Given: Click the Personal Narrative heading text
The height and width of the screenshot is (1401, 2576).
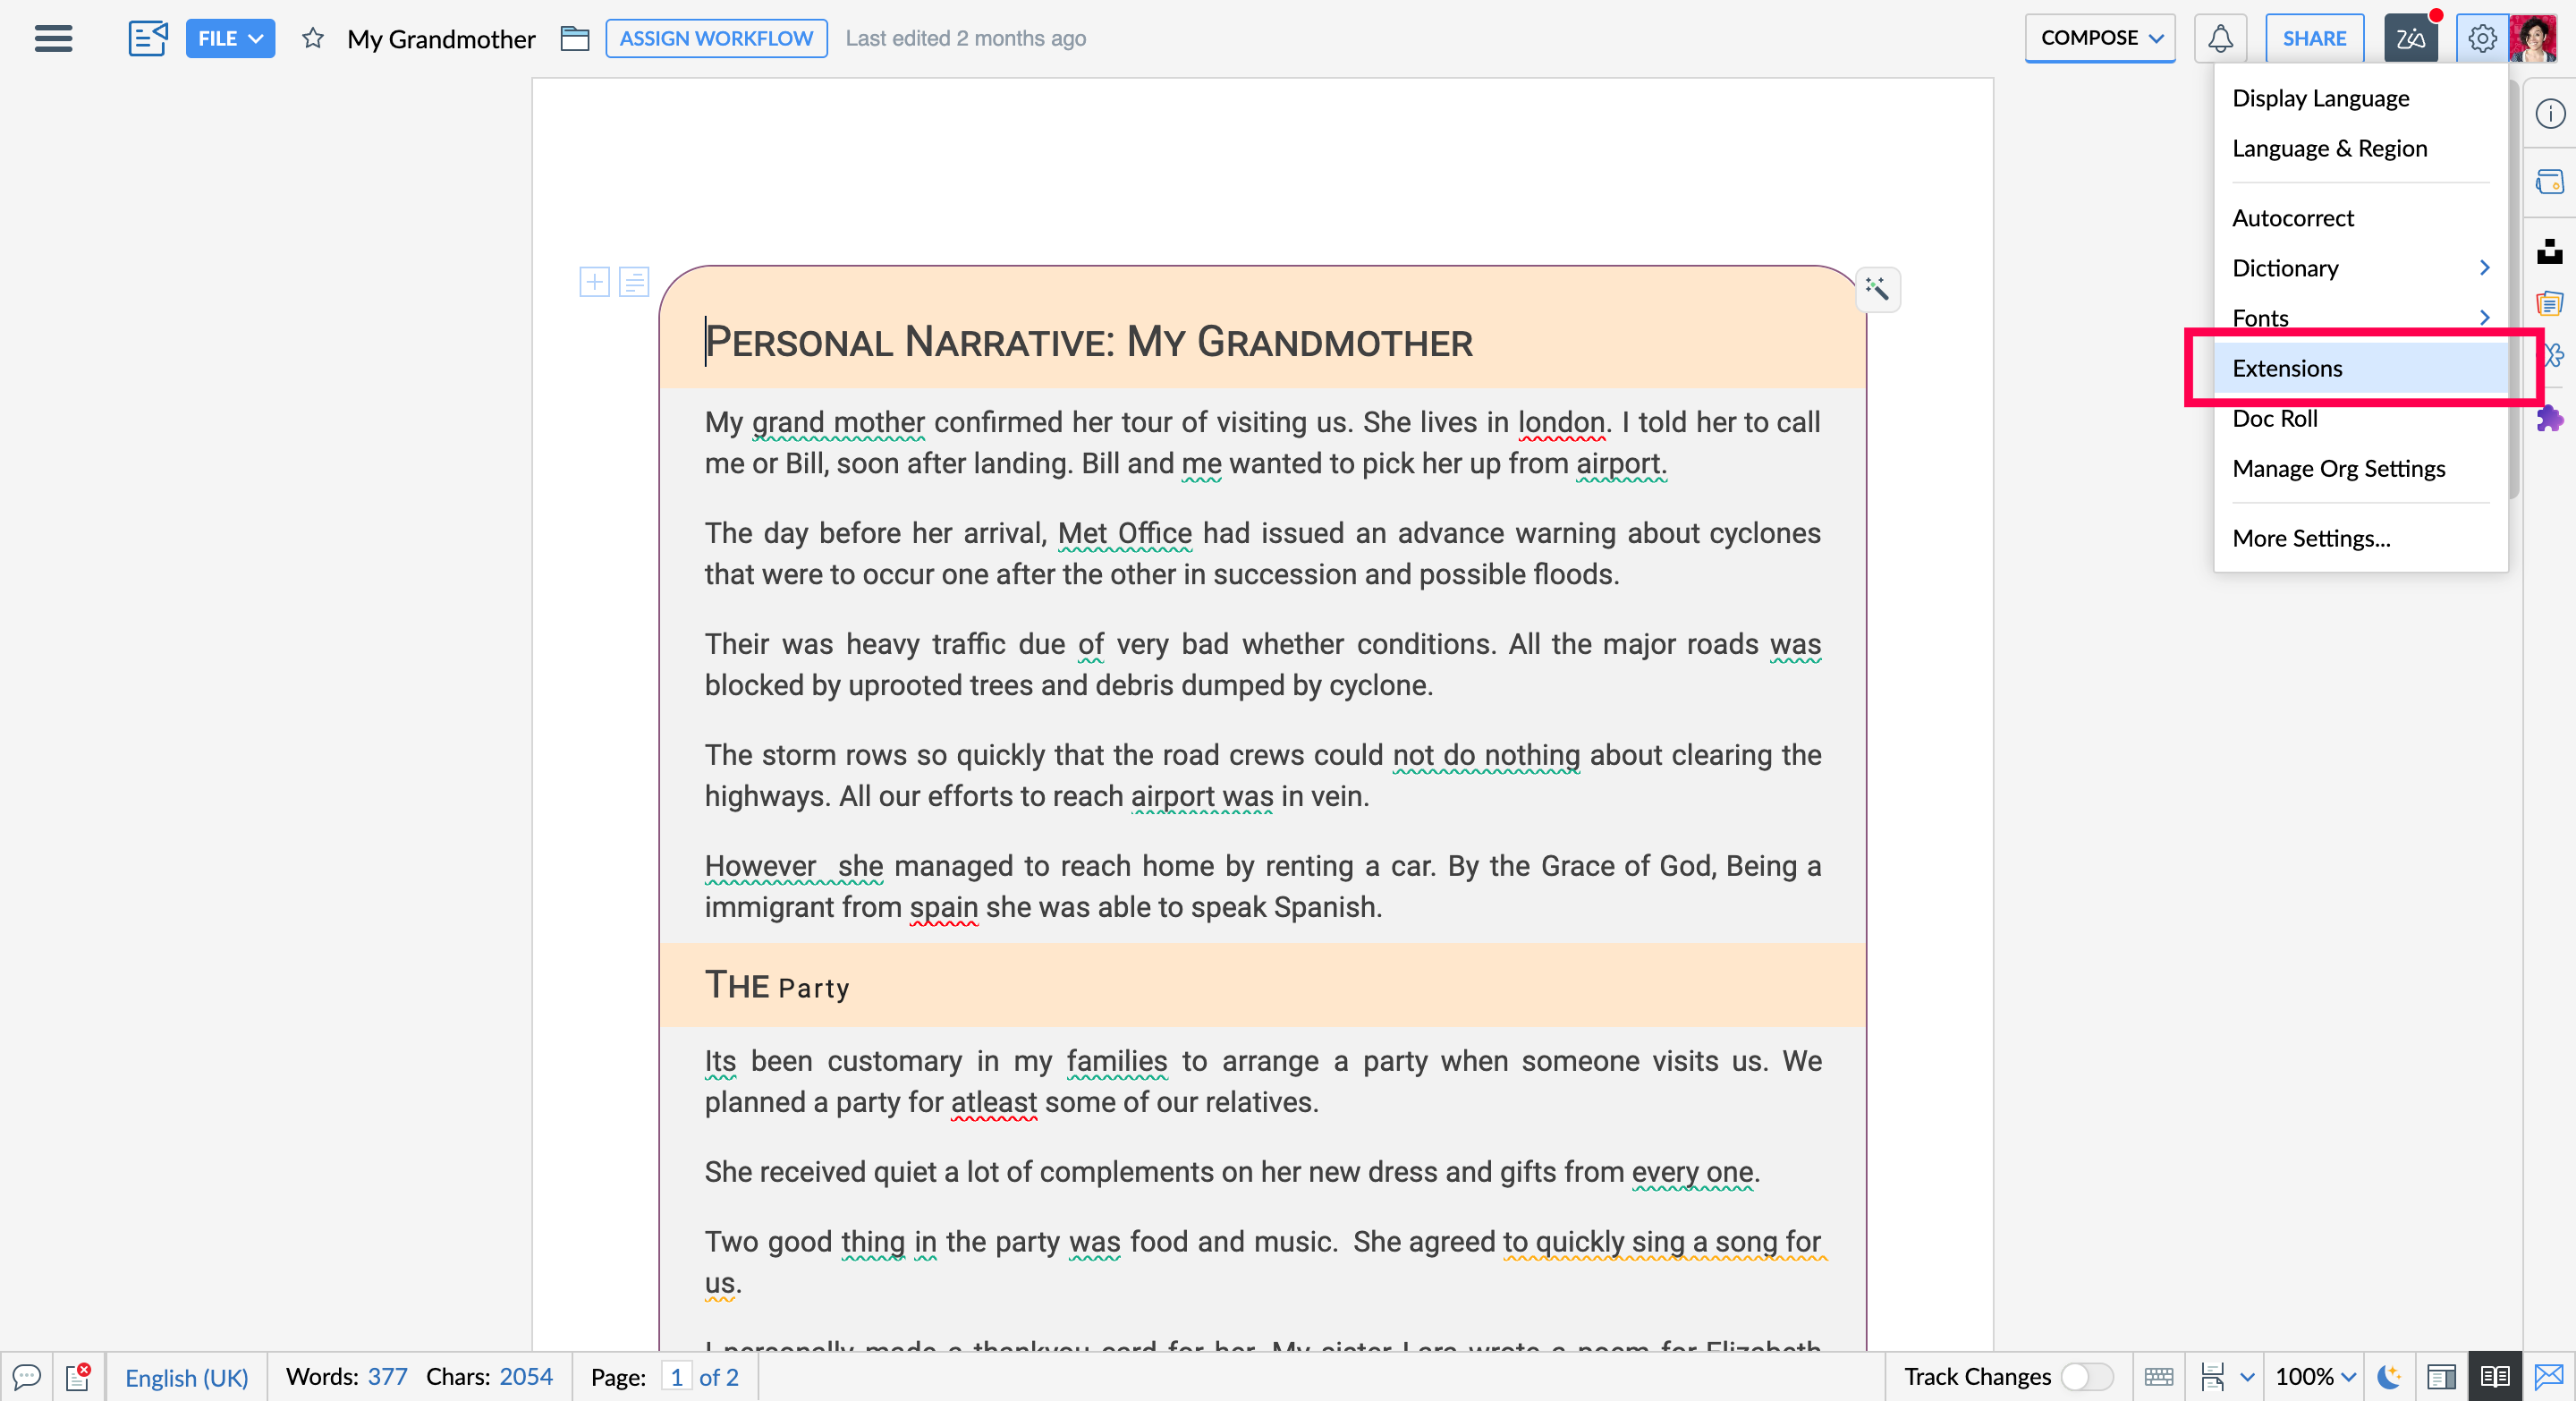Looking at the screenshot, I should [x=1088, y=342].
